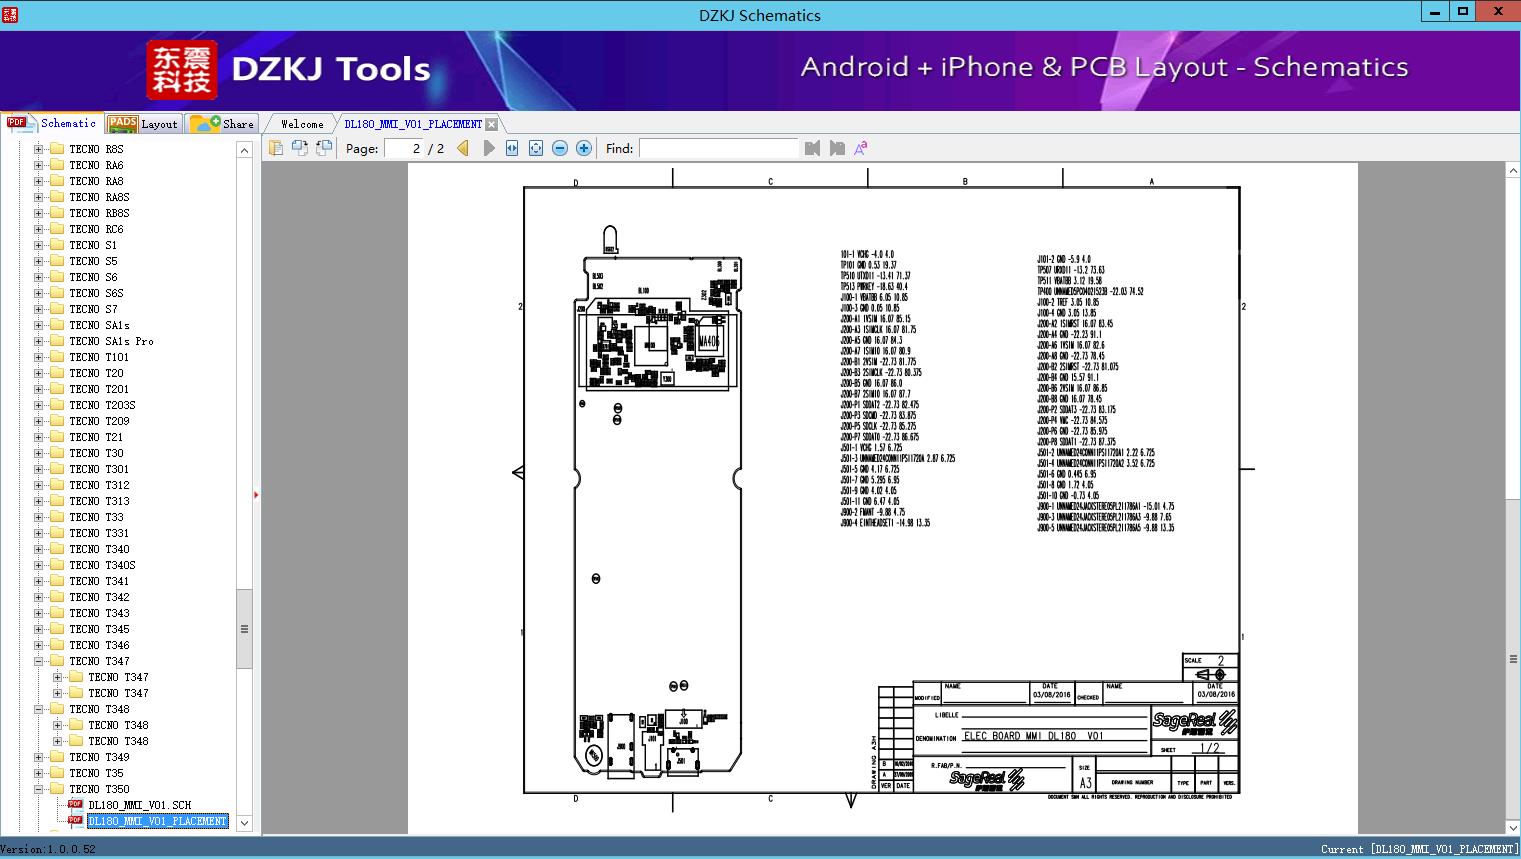Click the red DZKJ logo in banner
The width and height of the screenshot is (1521, 859).
(x=182, y=70)
